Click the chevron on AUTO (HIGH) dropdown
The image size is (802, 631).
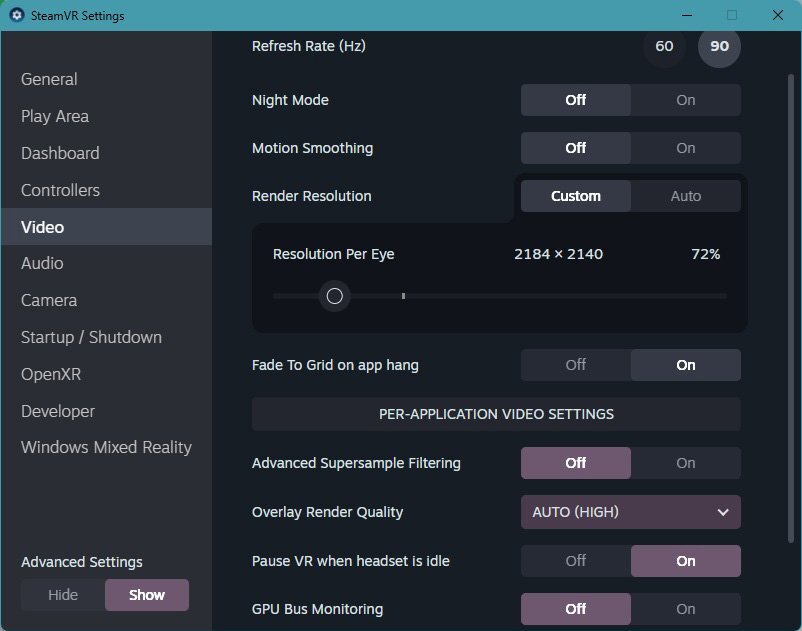pyautogui.click(x=723, y=512)
